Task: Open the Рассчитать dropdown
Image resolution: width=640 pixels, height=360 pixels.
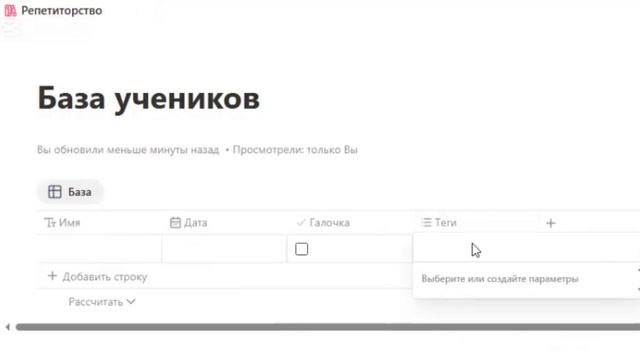Action: 102,302
